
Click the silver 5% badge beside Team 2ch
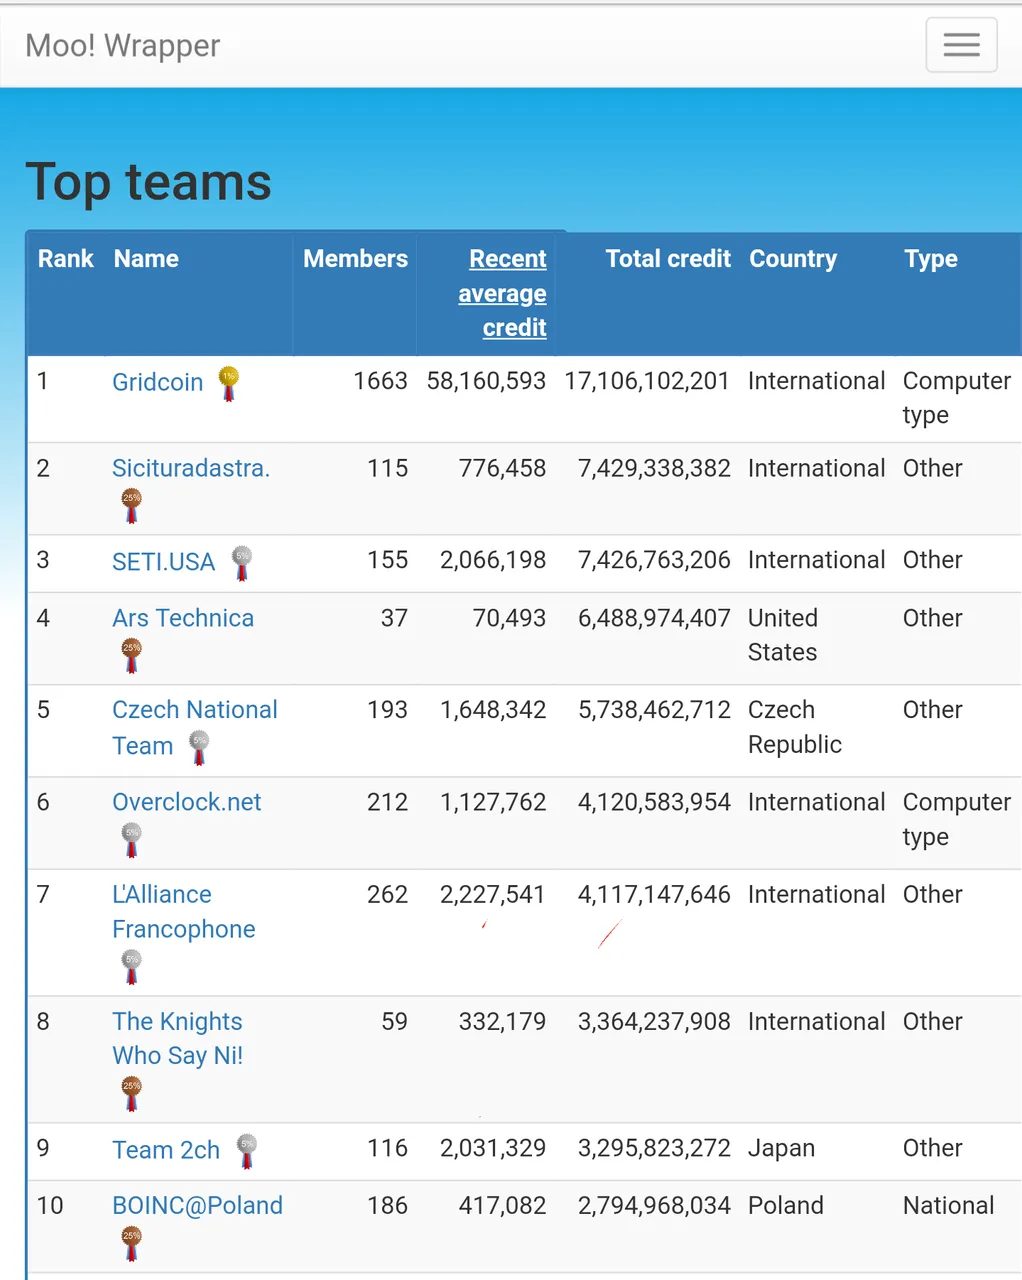pyautogui.click(x=247, y=1151)
